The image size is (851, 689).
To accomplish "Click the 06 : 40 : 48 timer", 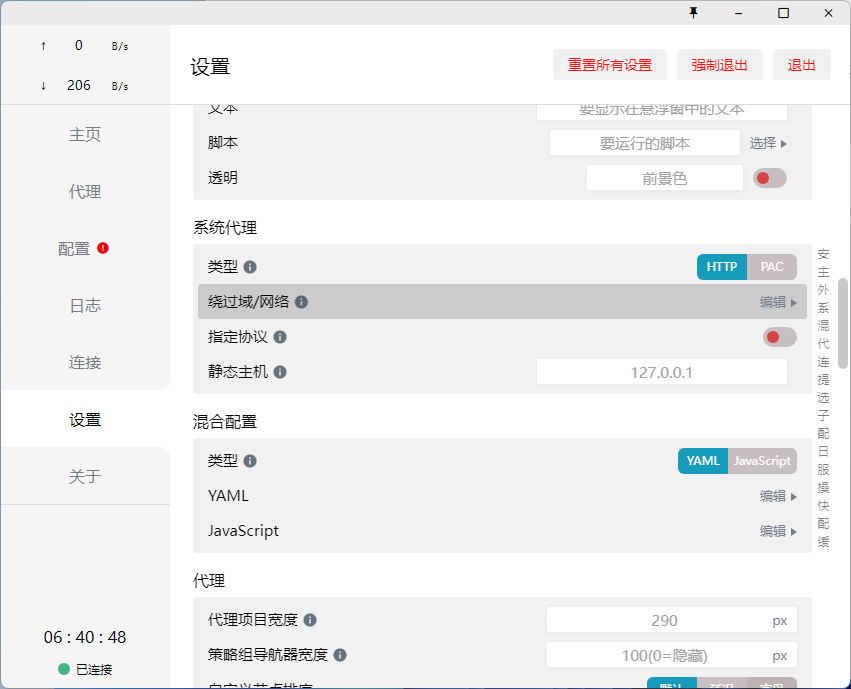I will pyautogui.click(x=85, y=637).
